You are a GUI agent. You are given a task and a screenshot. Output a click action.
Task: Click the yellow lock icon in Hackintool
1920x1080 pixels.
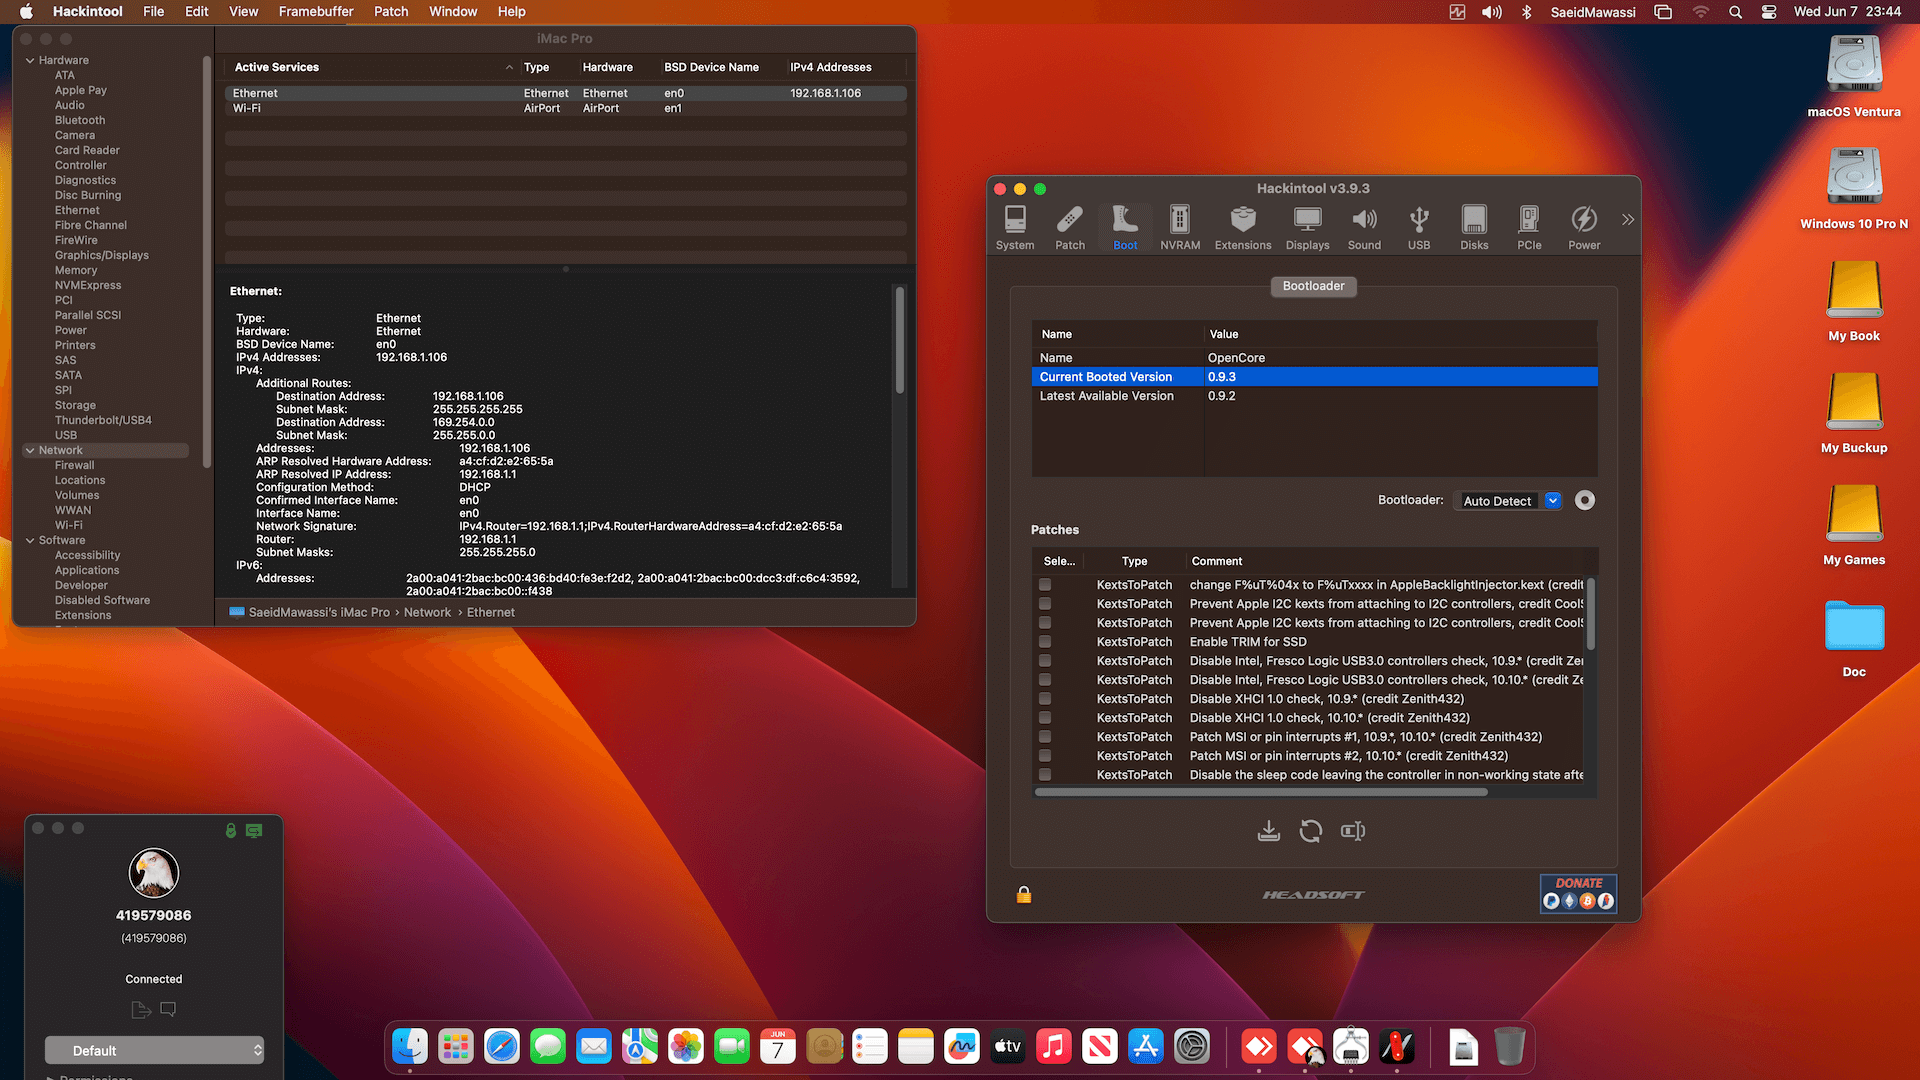(x=1024, y=894)
